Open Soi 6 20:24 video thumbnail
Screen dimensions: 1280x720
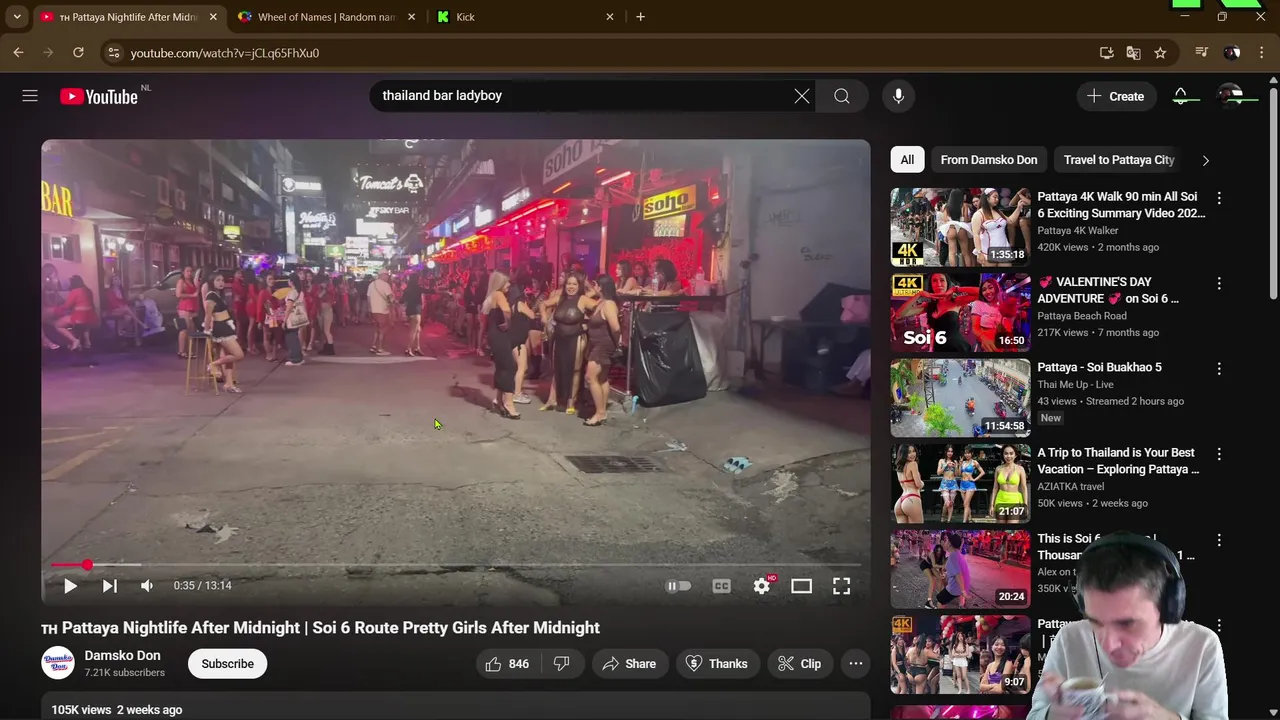click(960, 569)
